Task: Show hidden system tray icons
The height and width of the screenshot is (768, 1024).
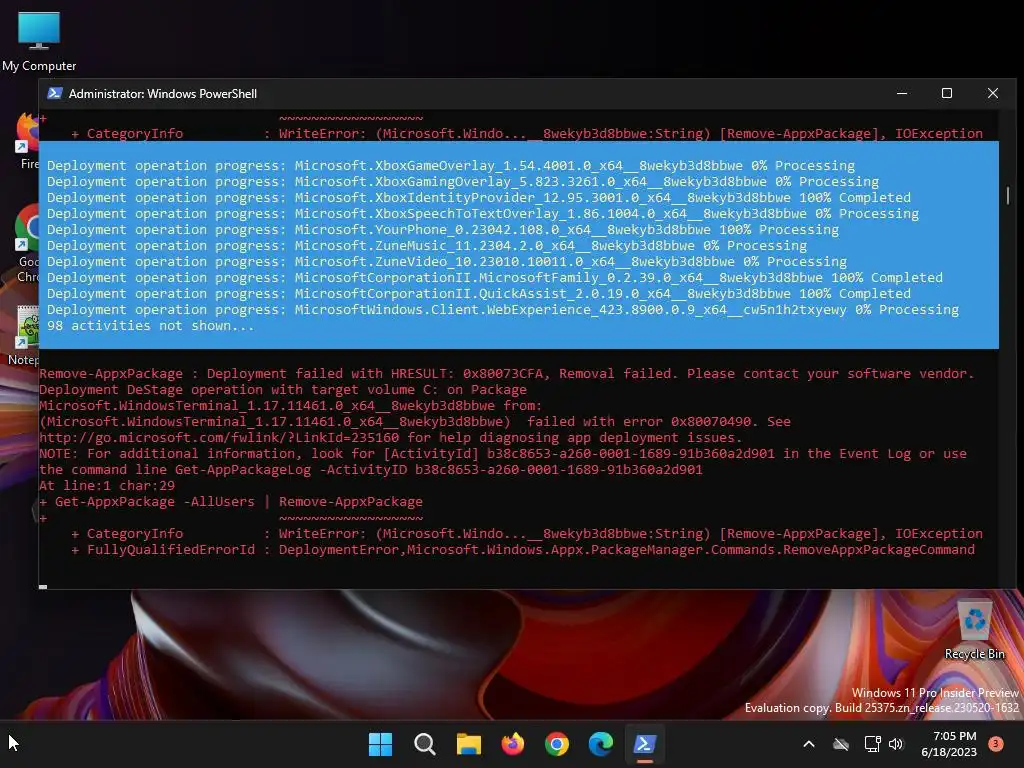Action: tap(808, 744)
